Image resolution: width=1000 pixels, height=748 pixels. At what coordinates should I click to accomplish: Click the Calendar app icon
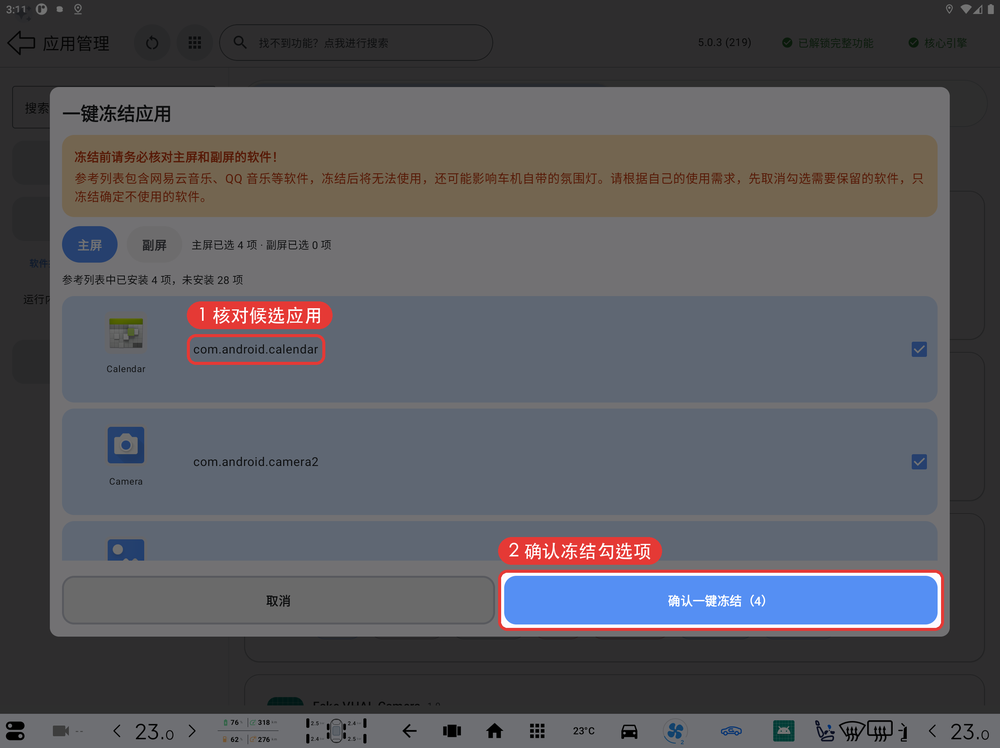coord(126,332)
